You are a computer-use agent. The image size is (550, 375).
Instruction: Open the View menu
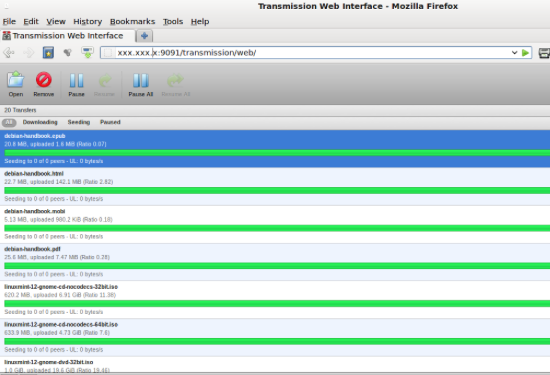[56, 21]
